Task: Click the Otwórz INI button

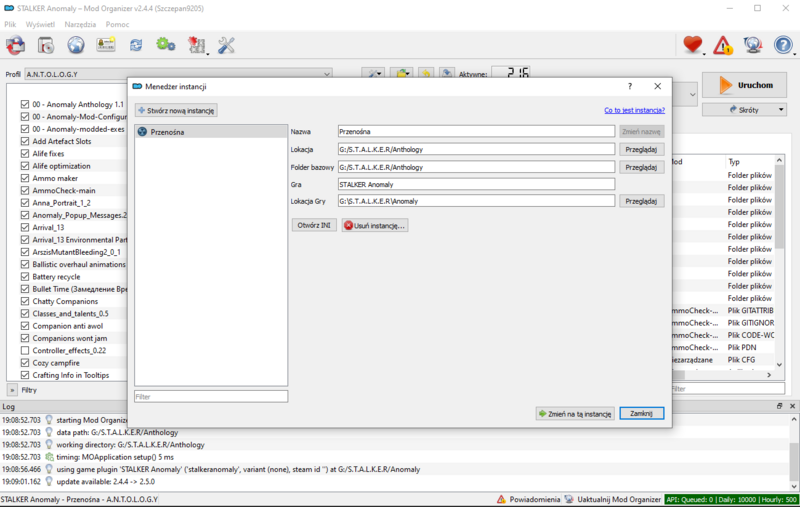Action: pyautogui.click(x=313, y=226)
